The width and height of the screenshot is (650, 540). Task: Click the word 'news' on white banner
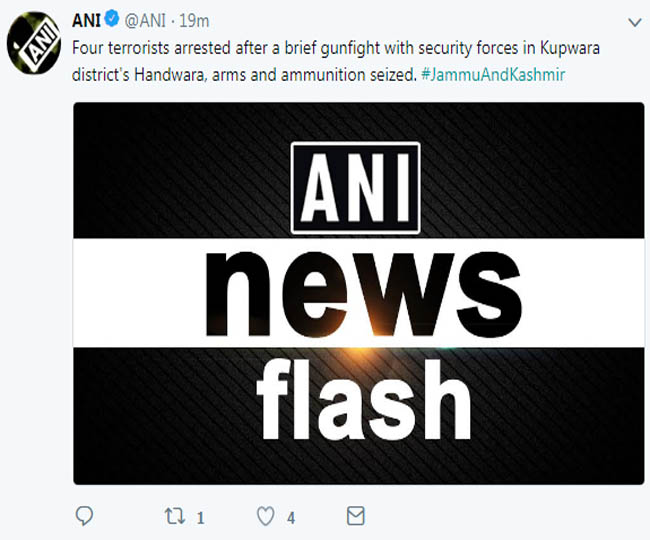363,293
